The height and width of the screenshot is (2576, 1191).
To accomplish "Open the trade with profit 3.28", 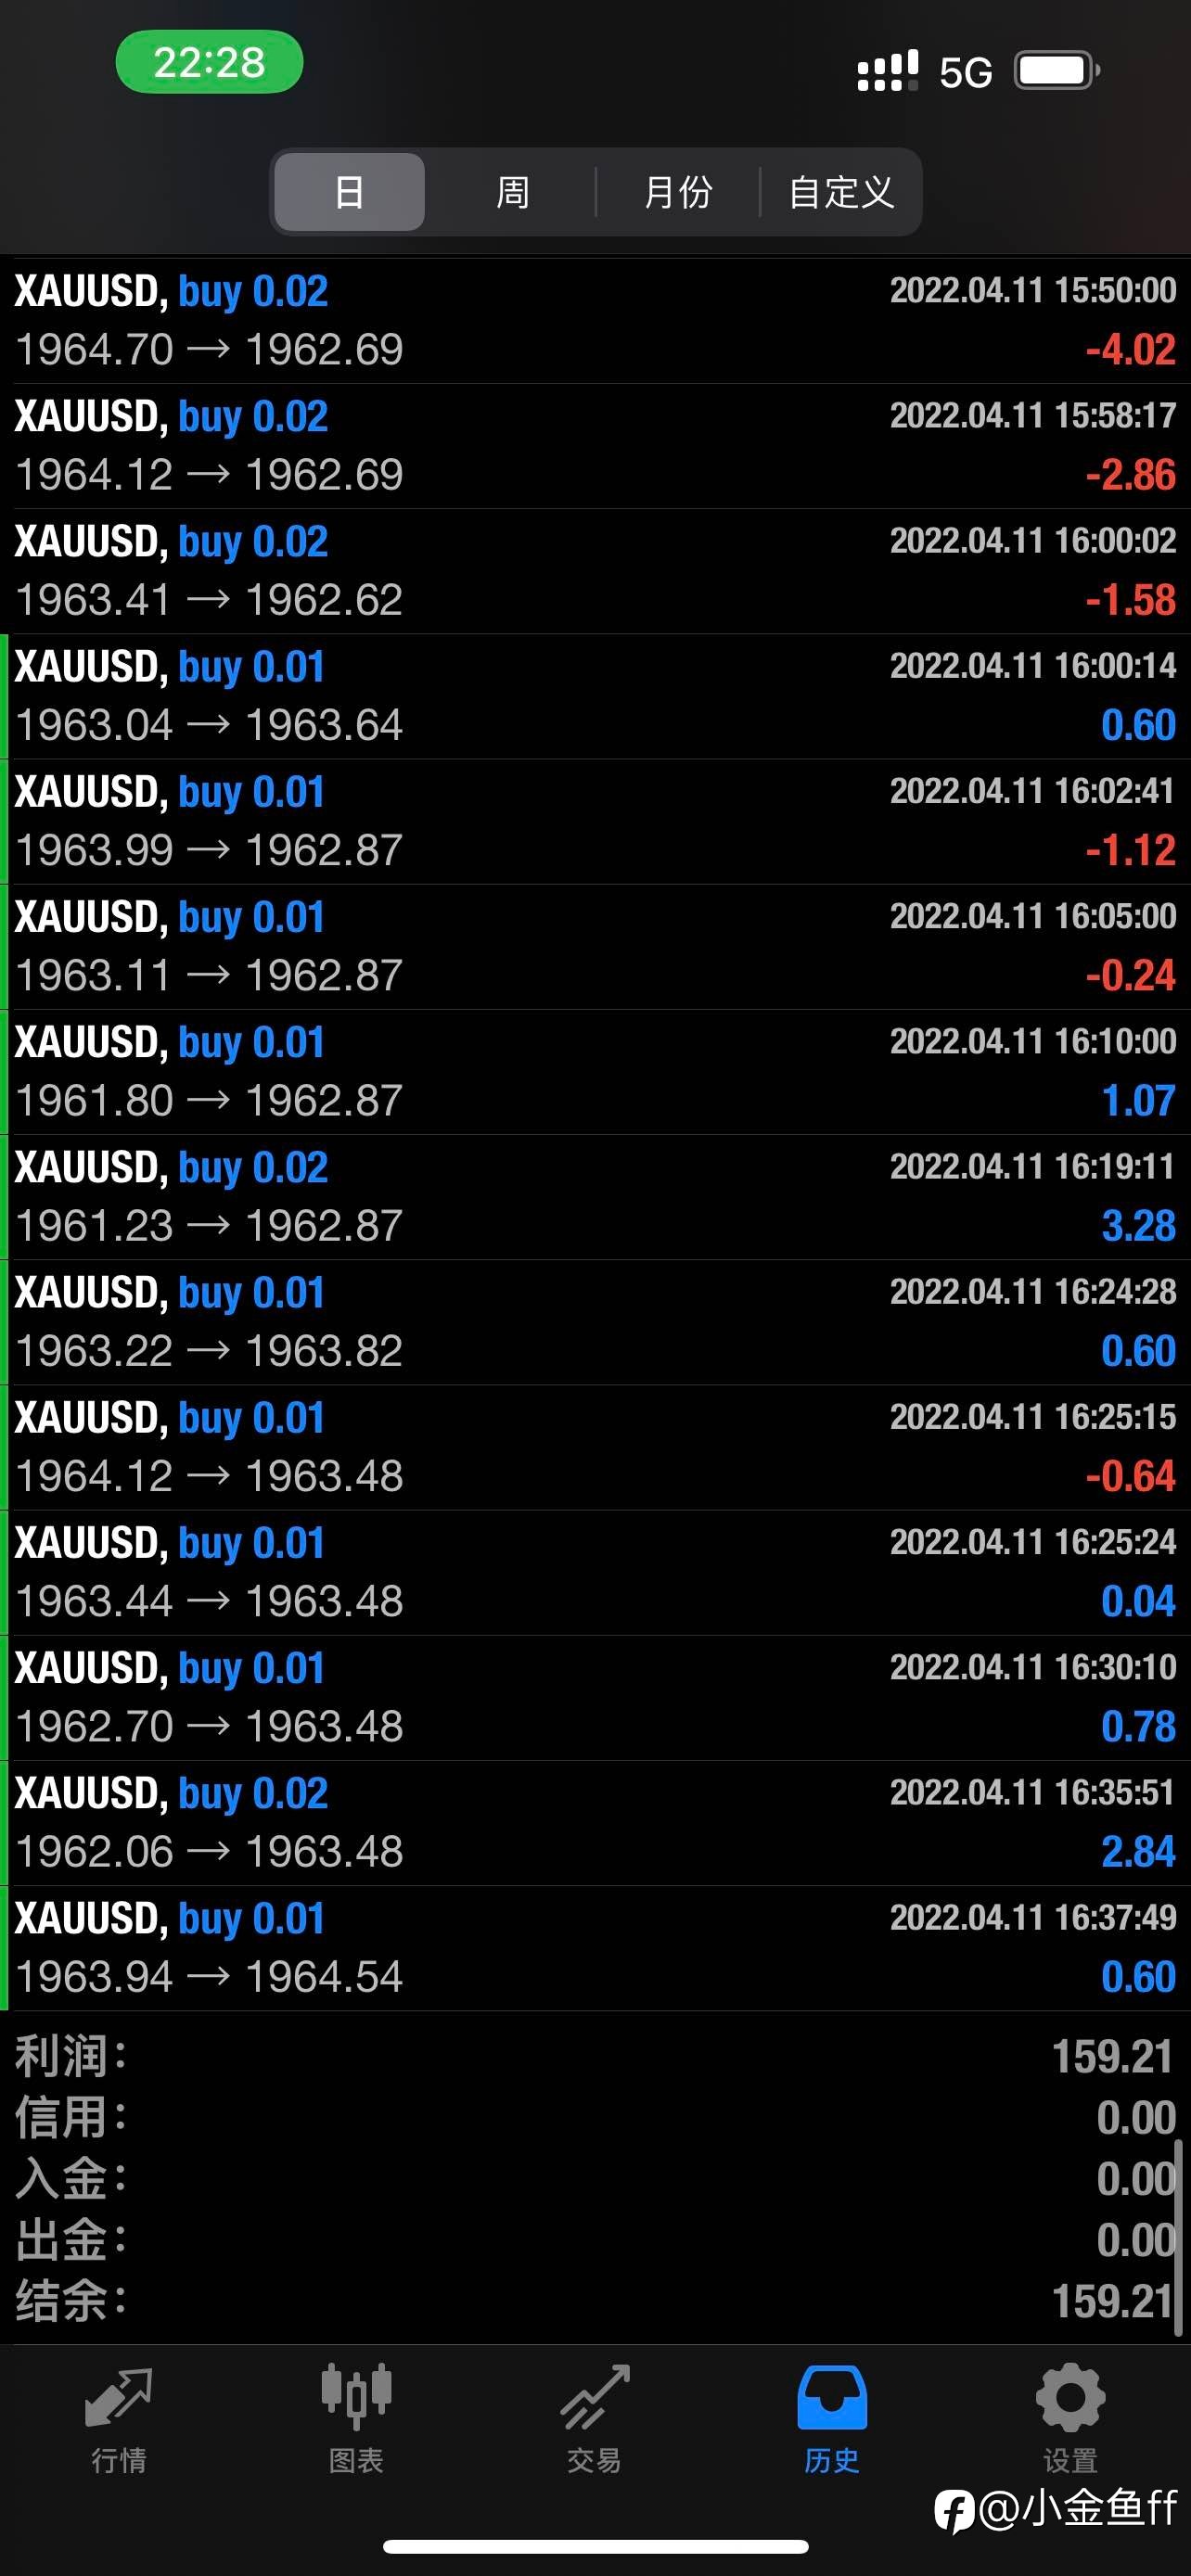I will pyautogui.click(x=595, y=1197).
